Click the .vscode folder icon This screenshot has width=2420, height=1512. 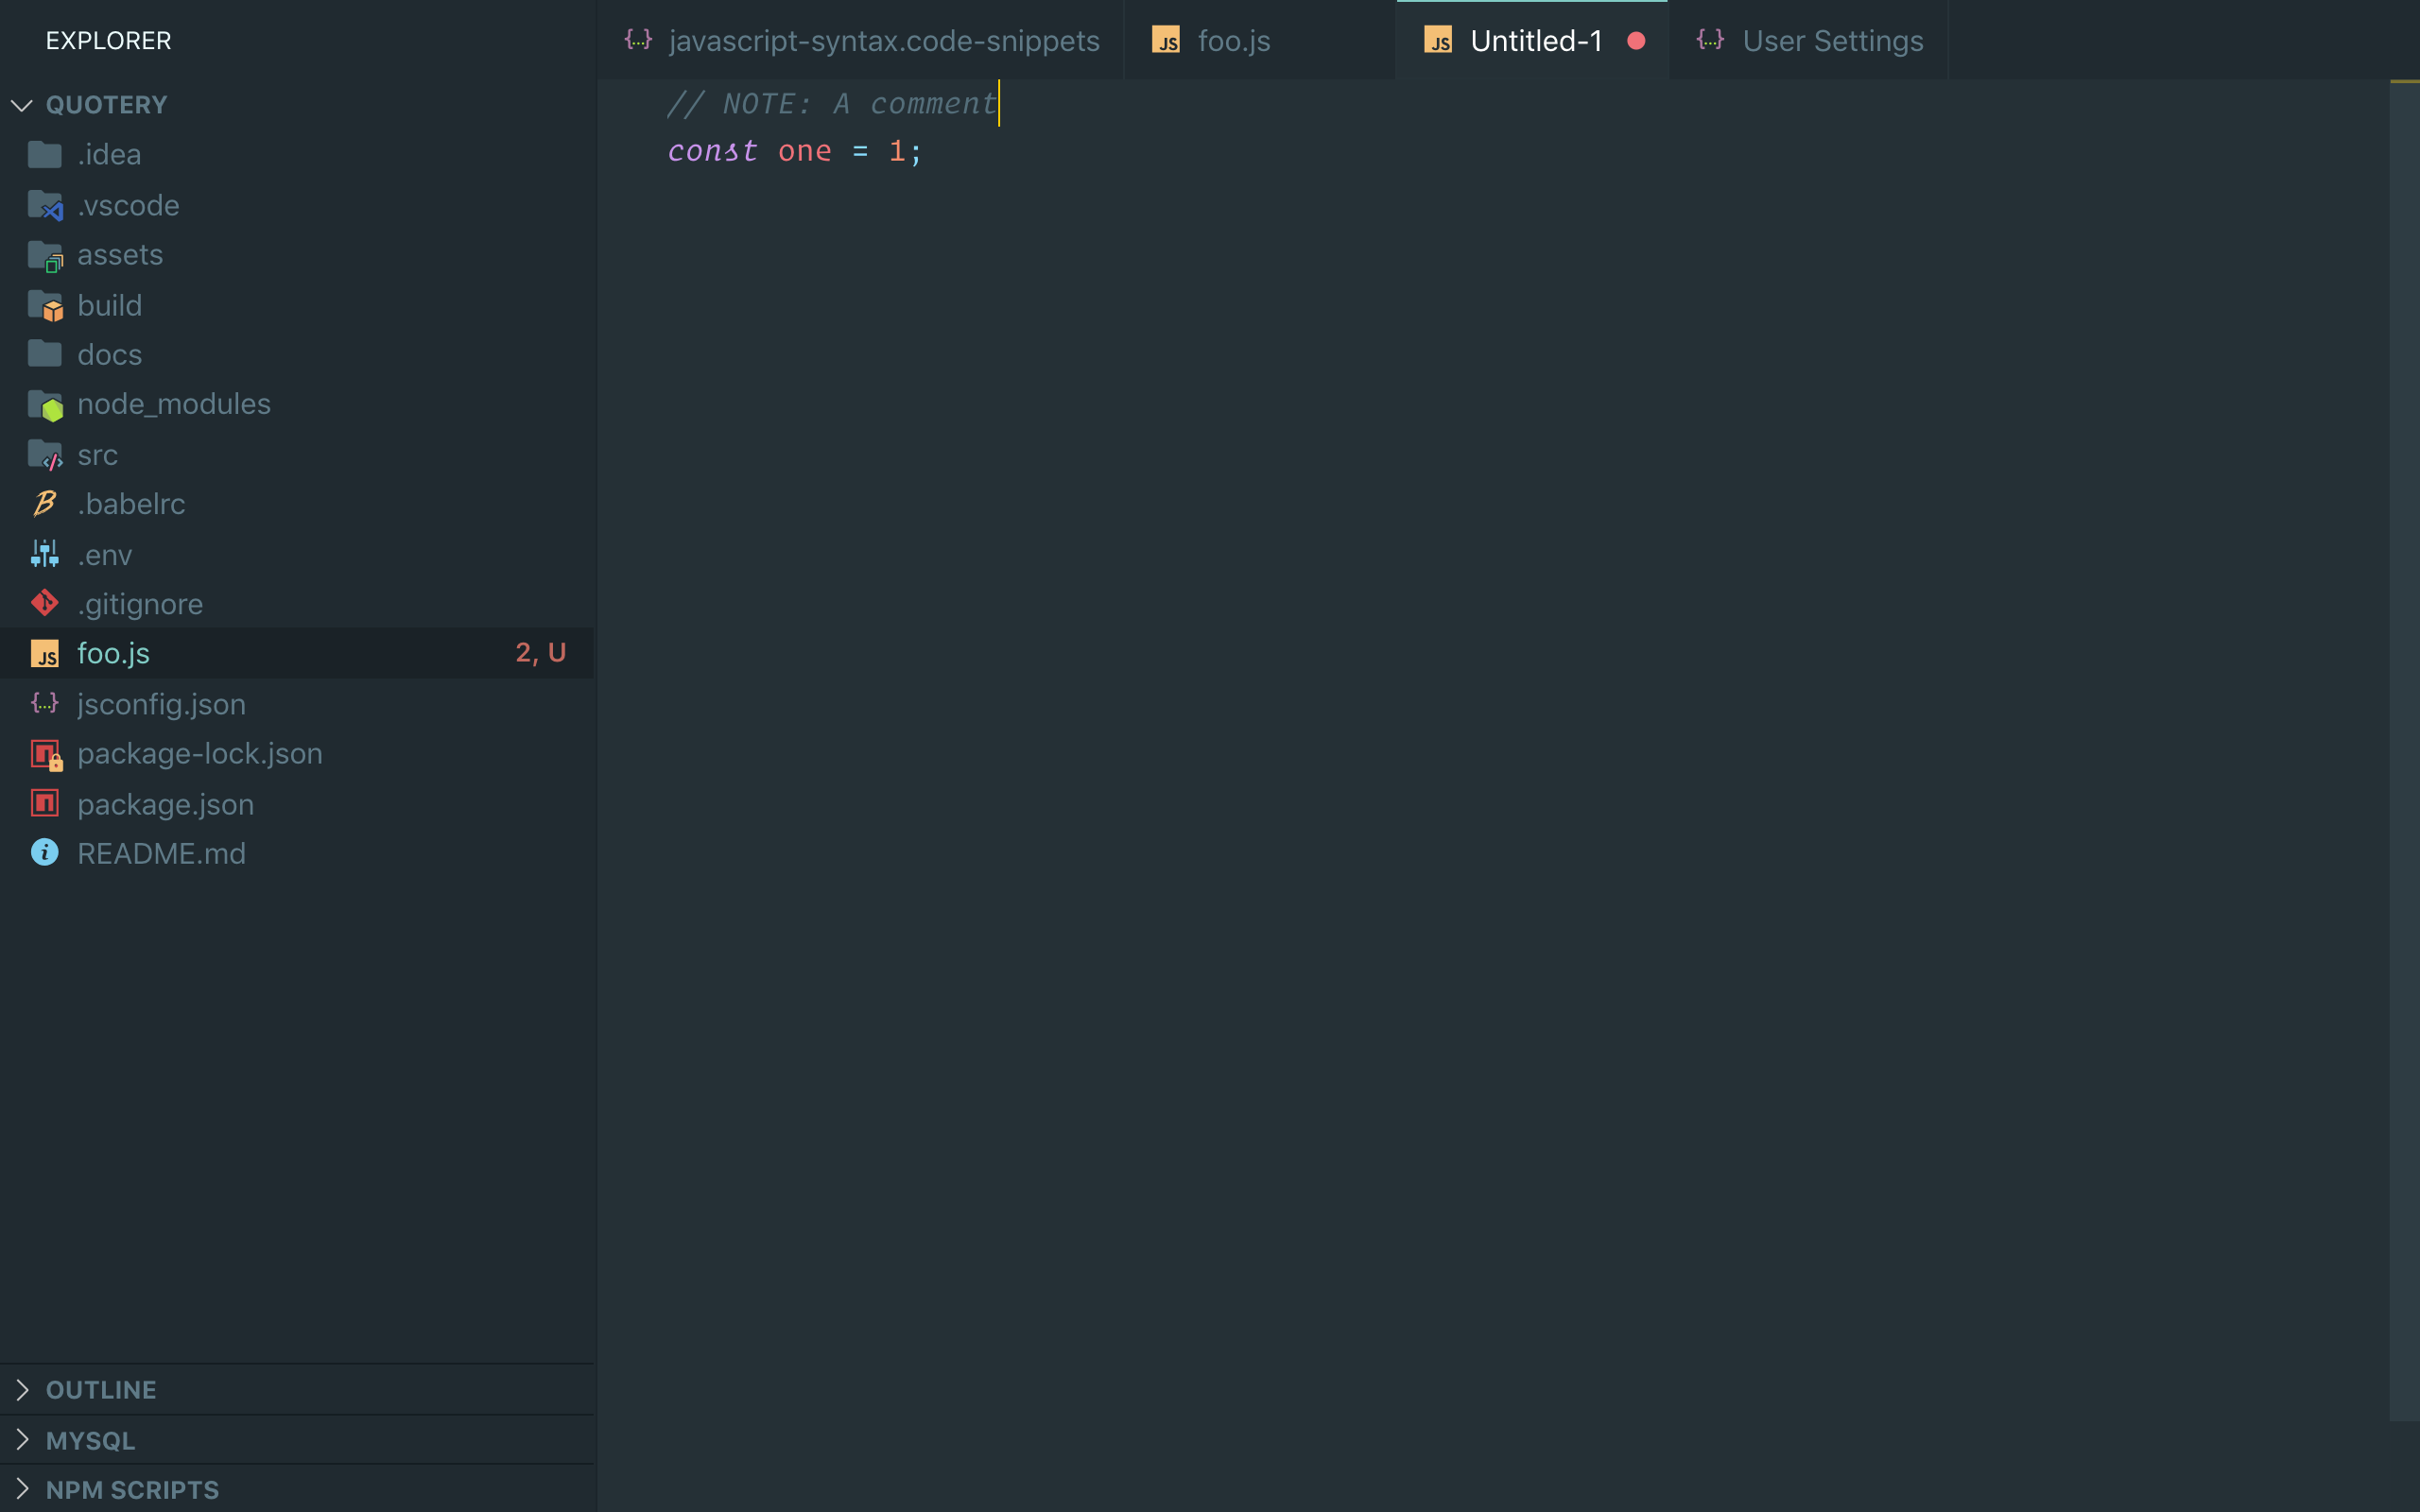click(45, 205)
